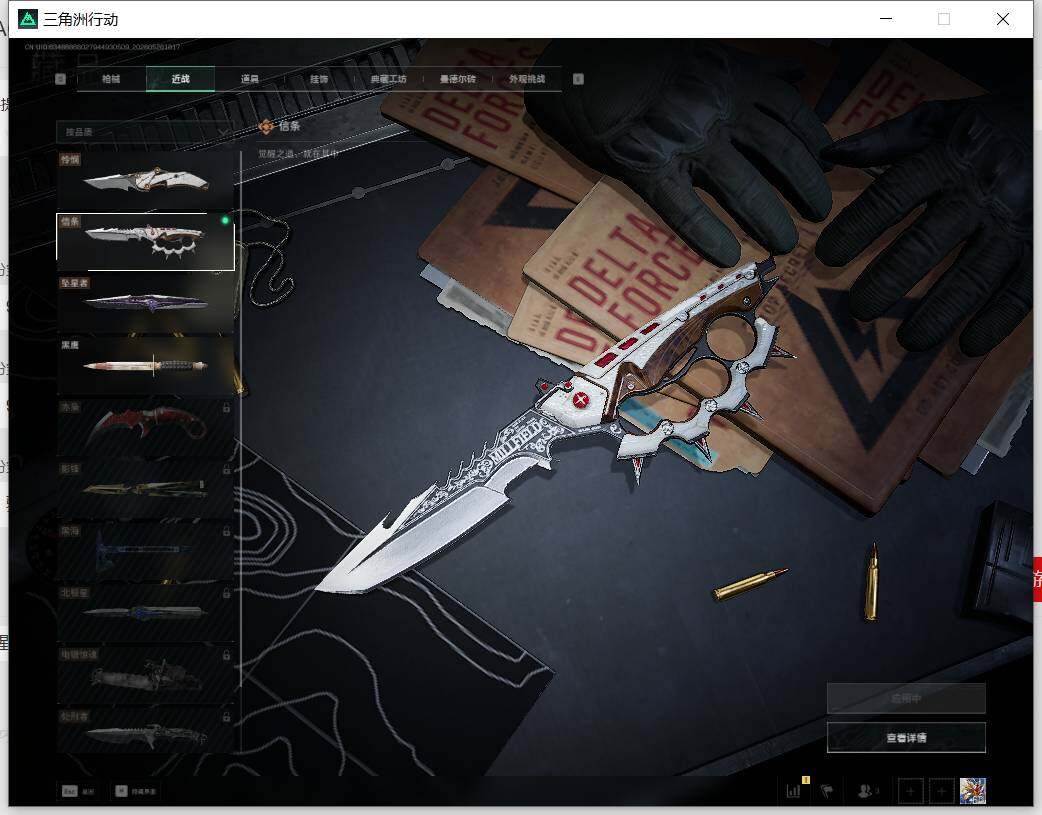Click the 三角洲行动 app icon in title bar

point(28,19)
